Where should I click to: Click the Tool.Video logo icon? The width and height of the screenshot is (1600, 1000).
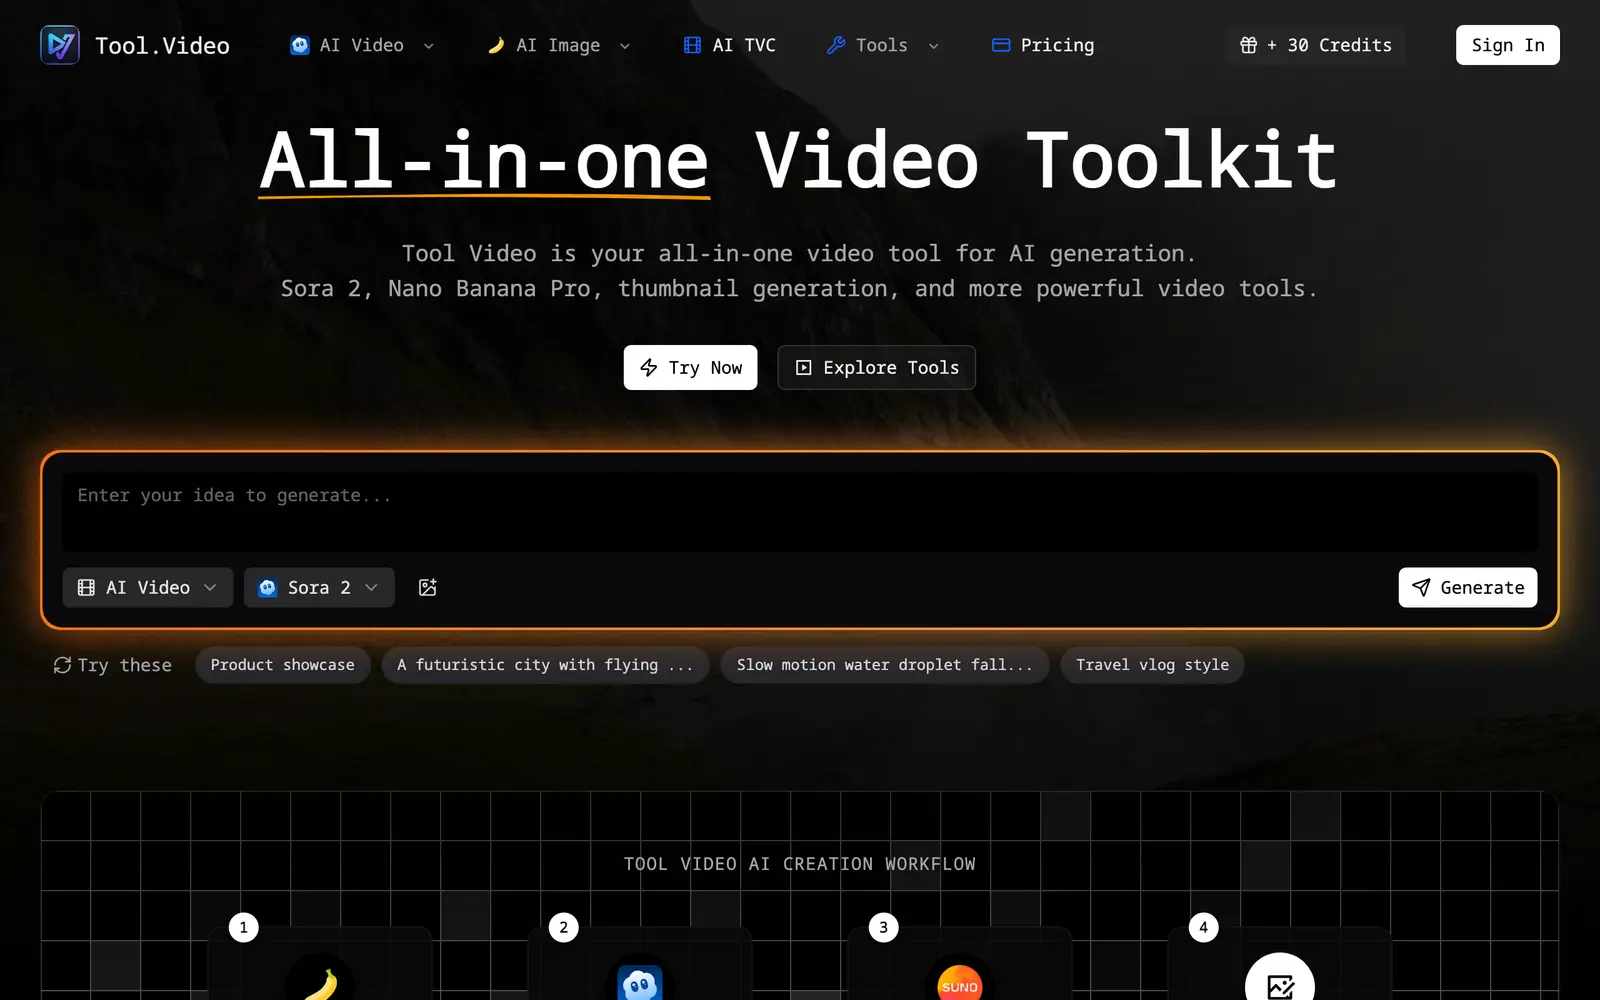pos(60,45)
